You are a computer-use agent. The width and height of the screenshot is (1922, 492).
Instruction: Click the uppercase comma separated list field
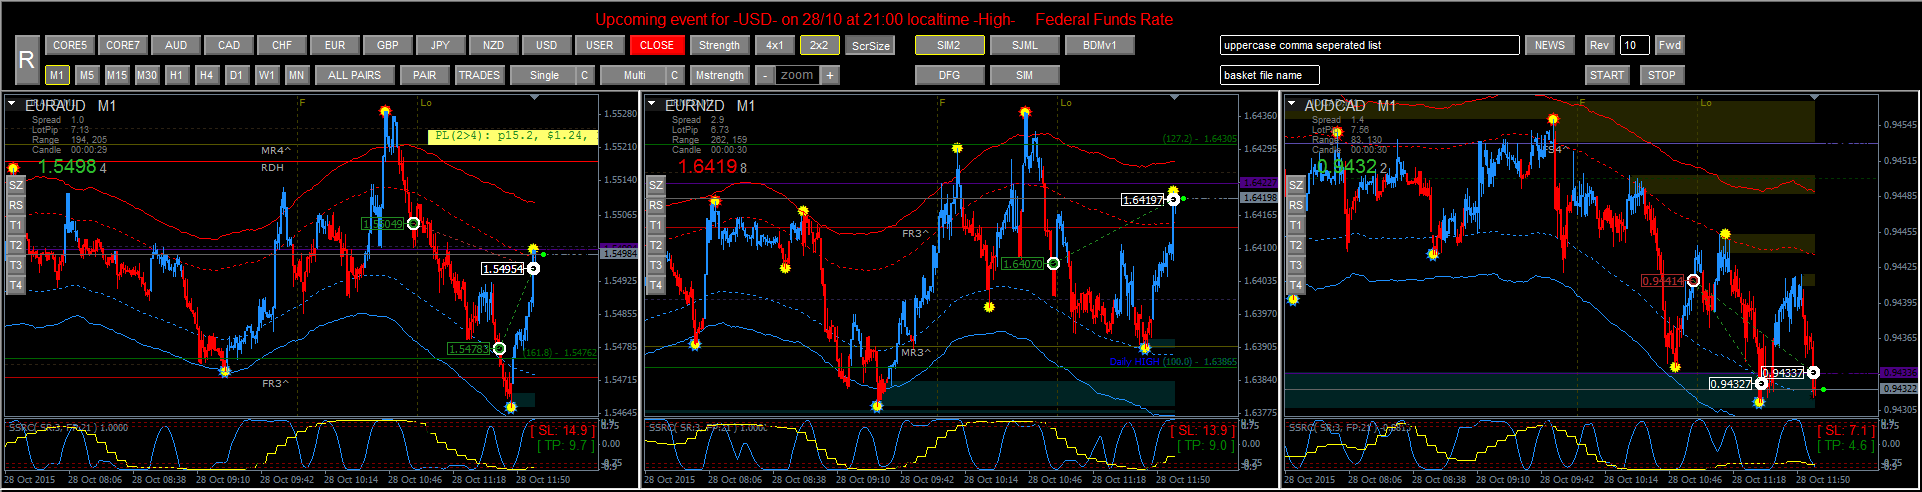[x=1370, y=45]
